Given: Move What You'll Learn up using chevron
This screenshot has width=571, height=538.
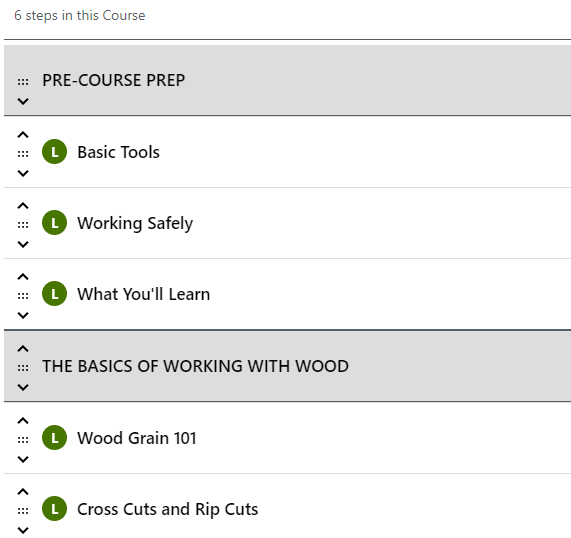Looking at the screenshot, I should coord(23,277).
